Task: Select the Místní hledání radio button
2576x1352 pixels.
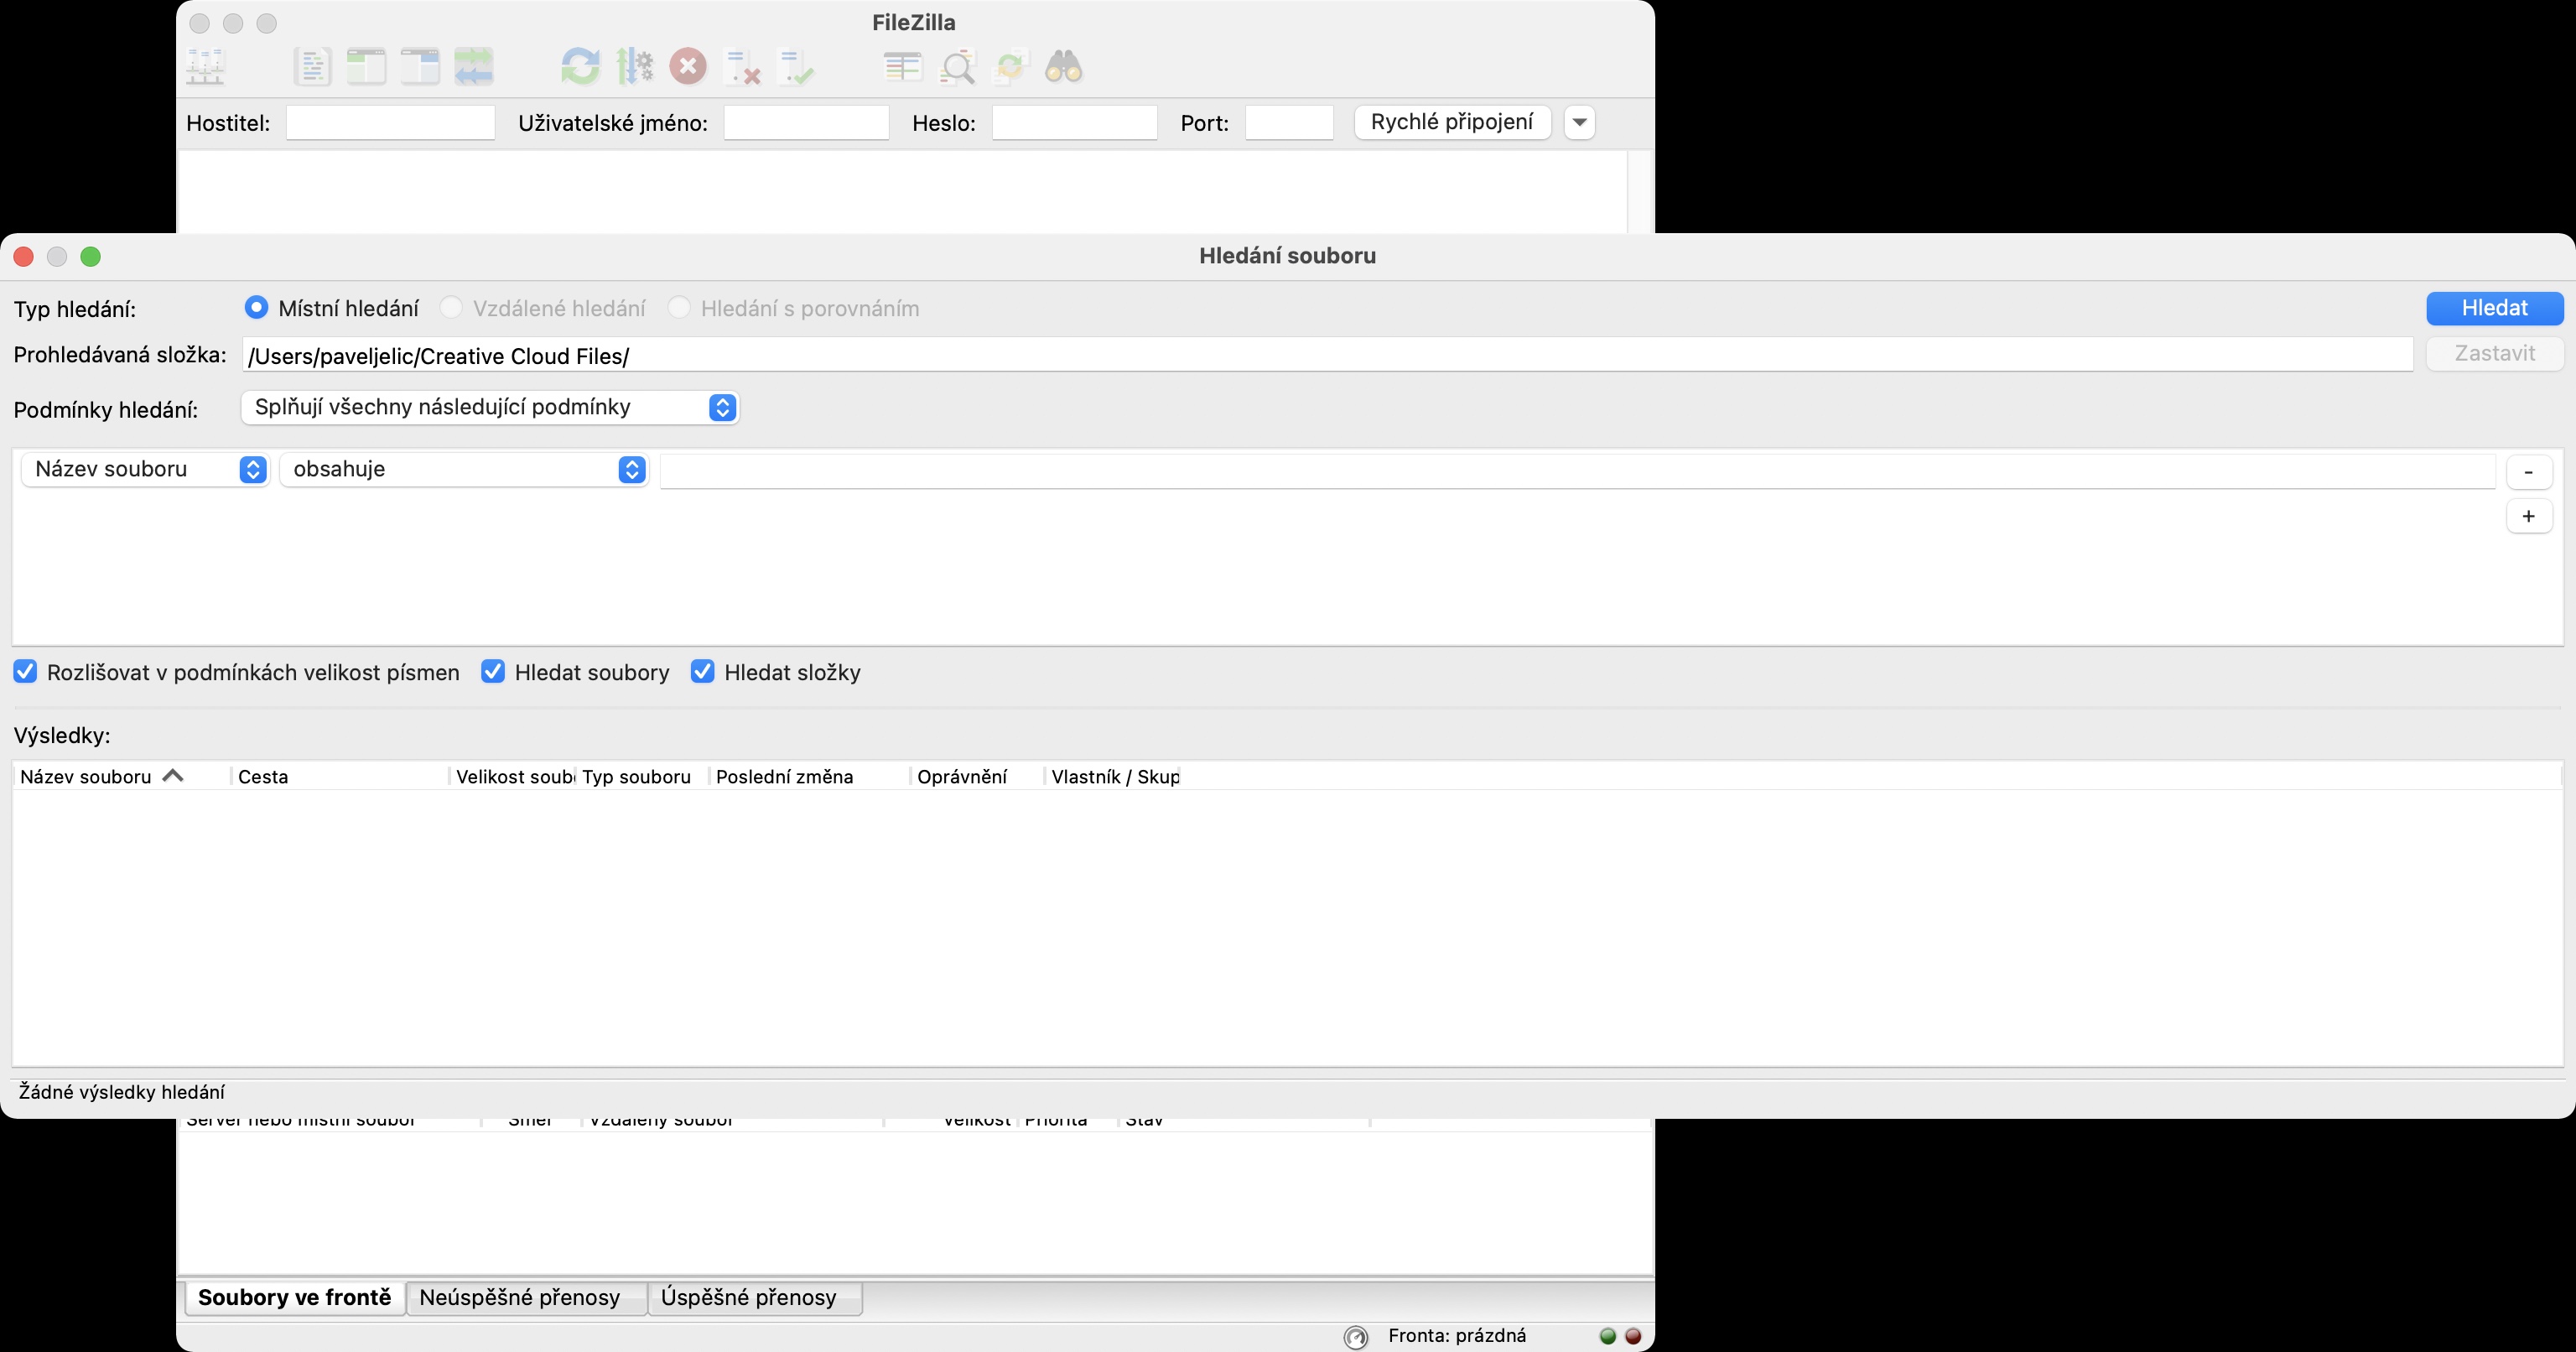Action: coord(257,308)
